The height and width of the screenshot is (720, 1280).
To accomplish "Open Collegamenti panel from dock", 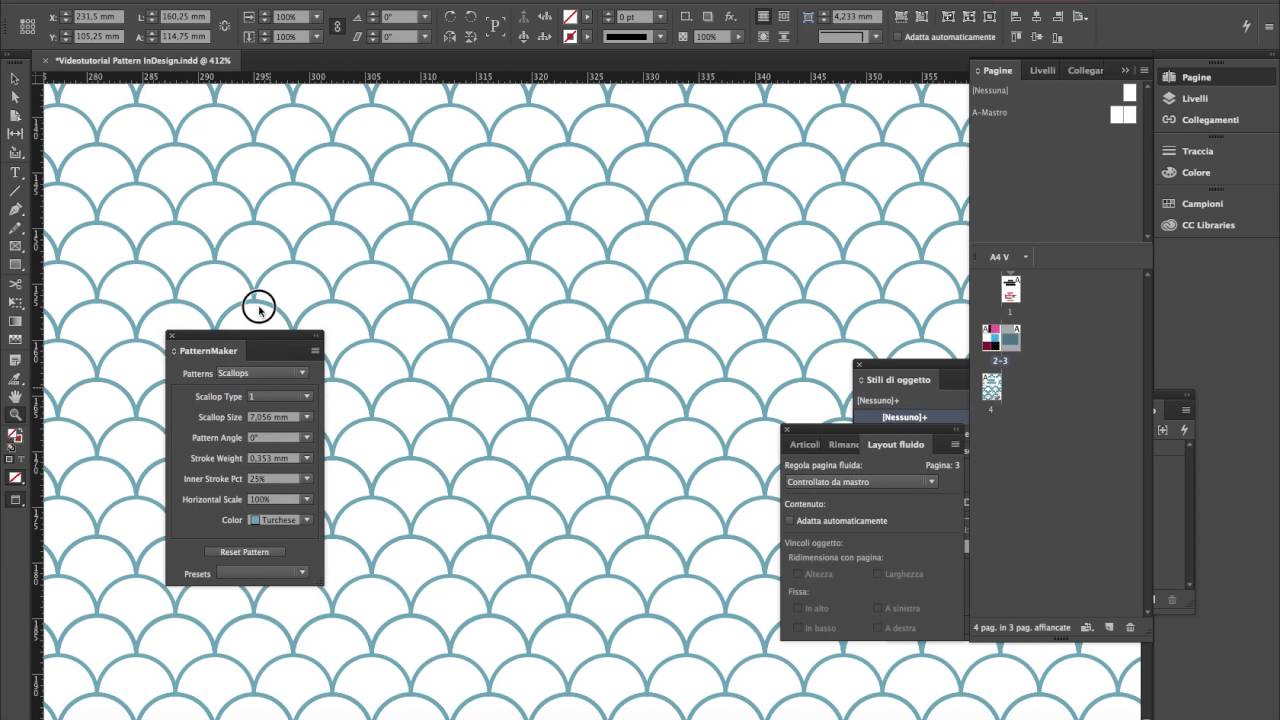I will (x=1210, y=120).
